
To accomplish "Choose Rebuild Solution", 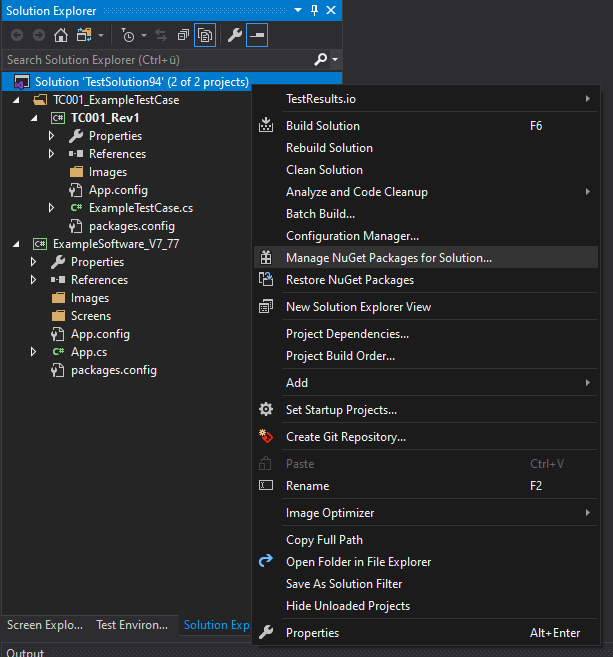I will (x=426, y=148).
